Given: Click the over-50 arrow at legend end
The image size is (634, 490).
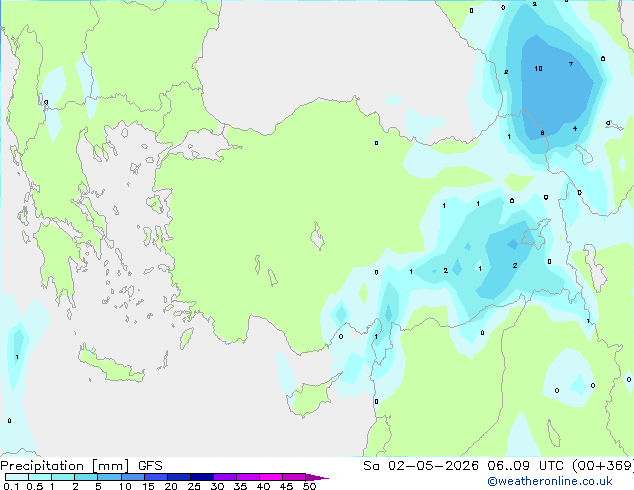Looking at the screenshot, I should pyautogui.click(x=317, y=477).
